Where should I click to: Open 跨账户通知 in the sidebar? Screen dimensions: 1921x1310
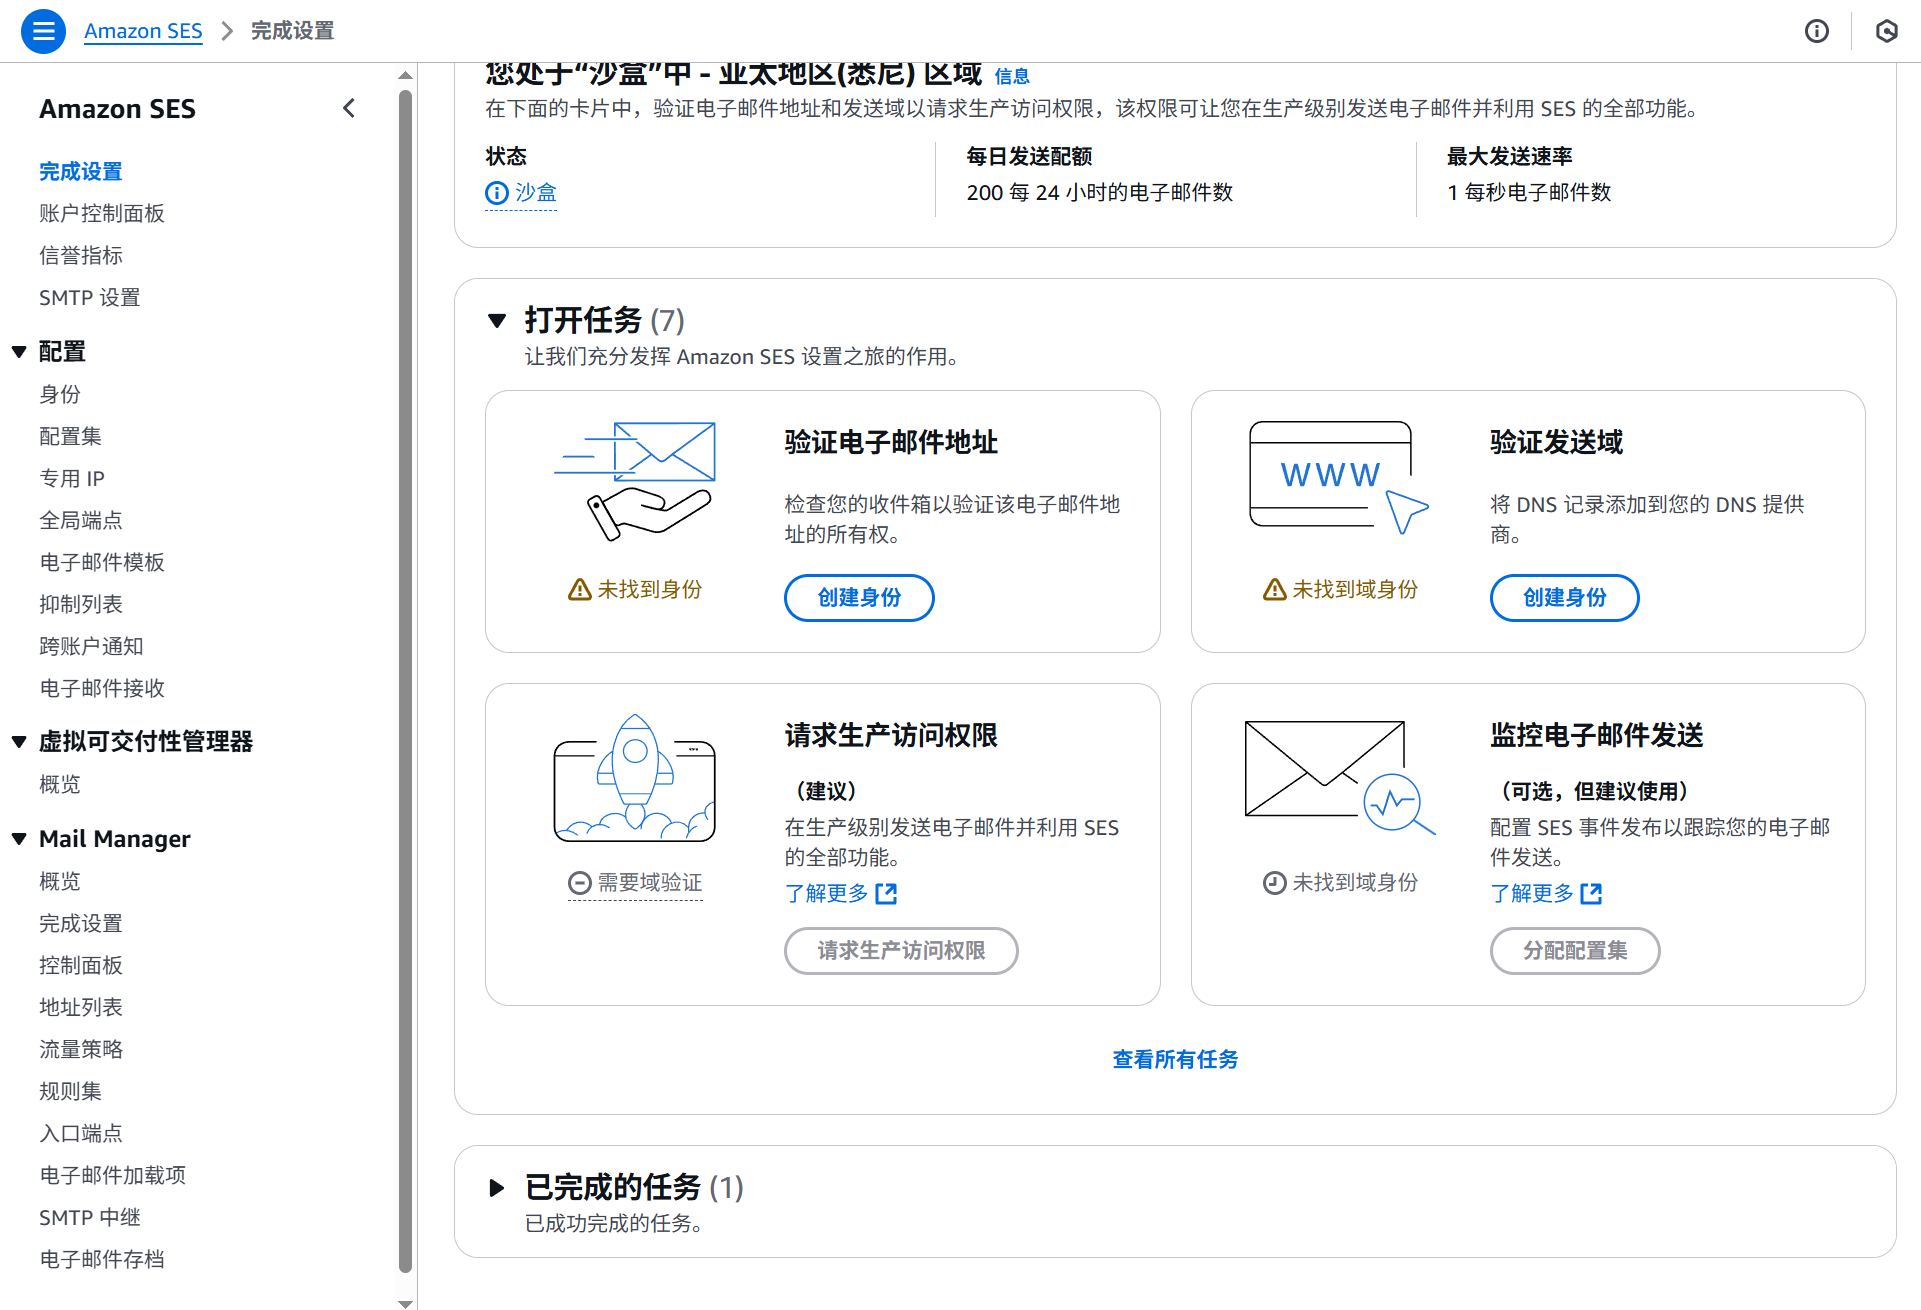[x=91, y=647]
